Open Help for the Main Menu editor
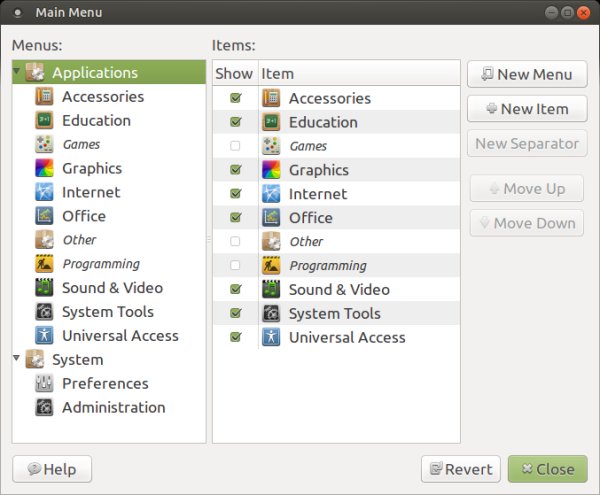This screenshot has height=495, width=600. coord(51,469)
